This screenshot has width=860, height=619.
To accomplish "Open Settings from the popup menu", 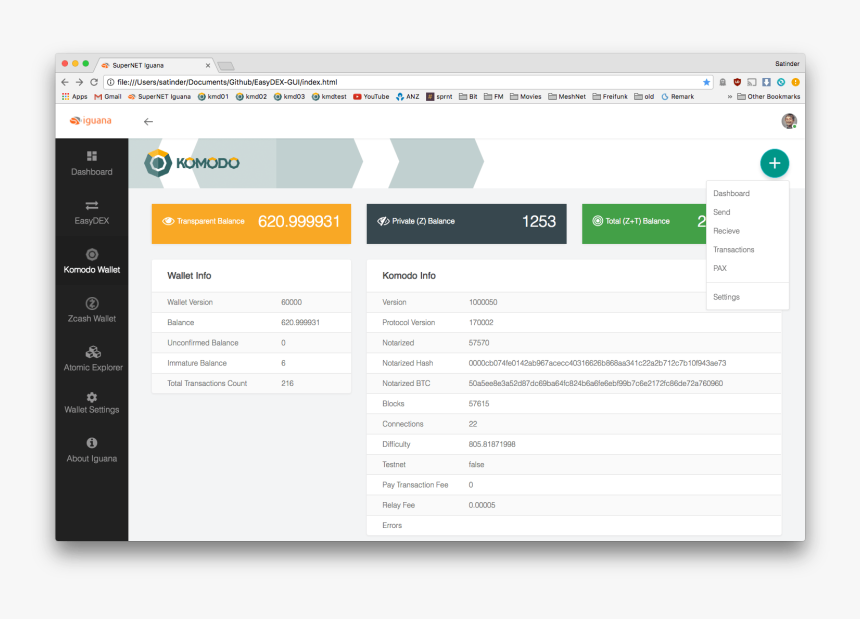I will [726, 297].
